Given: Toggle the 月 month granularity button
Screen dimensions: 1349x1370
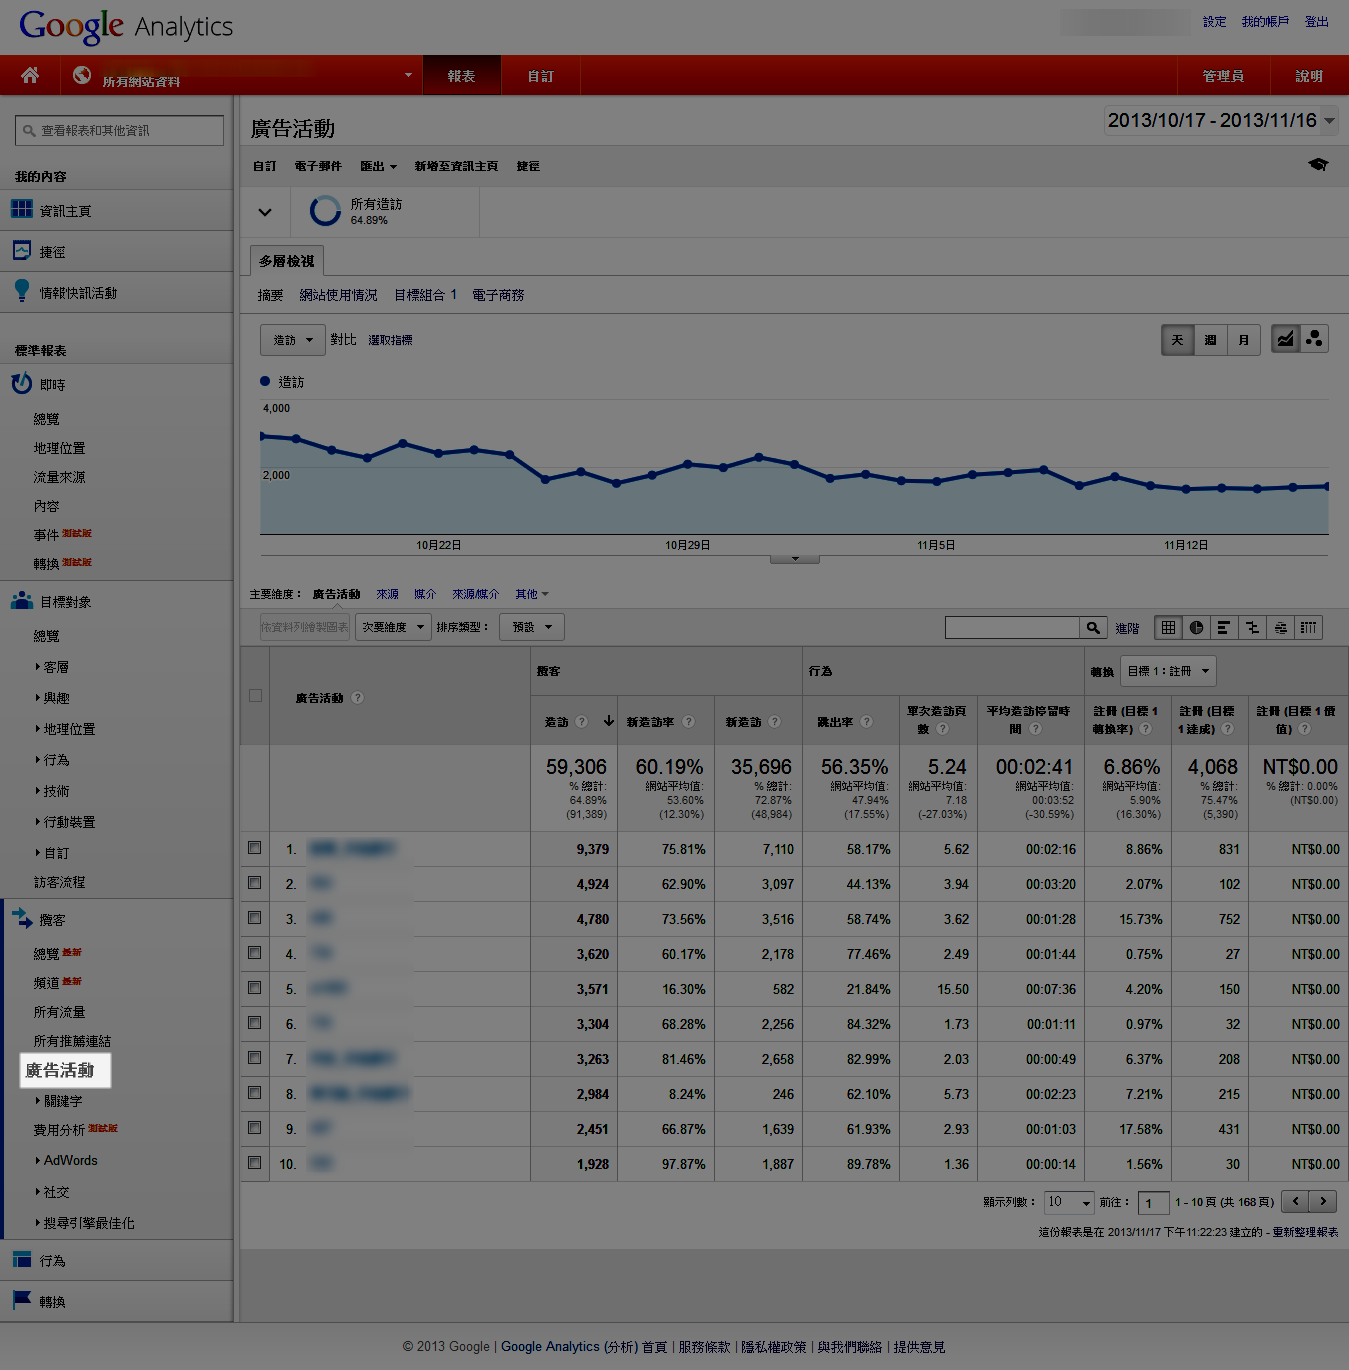Looking at the screenshot, I should point(1243,340).
